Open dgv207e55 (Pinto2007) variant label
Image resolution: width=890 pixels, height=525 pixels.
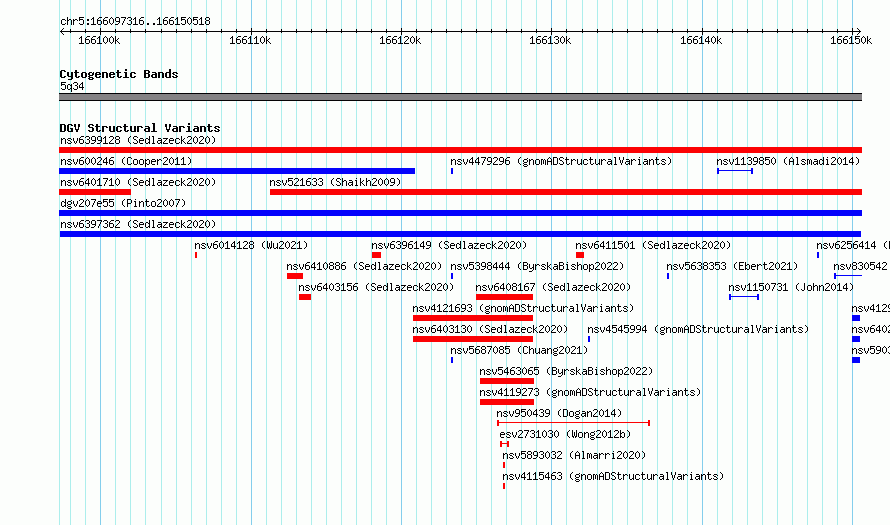123,203
